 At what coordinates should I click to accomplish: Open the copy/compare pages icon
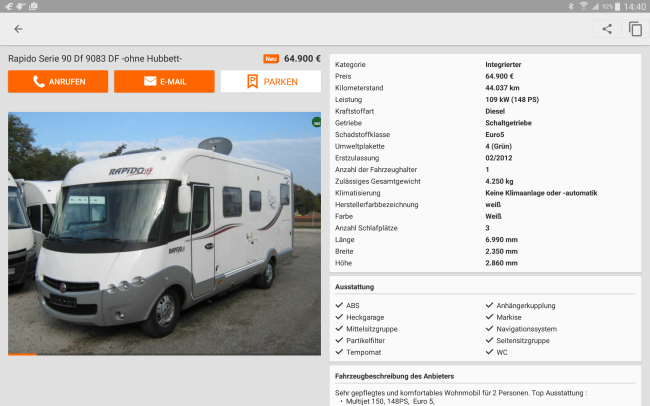pyautogui.click(x=635, y=29)
